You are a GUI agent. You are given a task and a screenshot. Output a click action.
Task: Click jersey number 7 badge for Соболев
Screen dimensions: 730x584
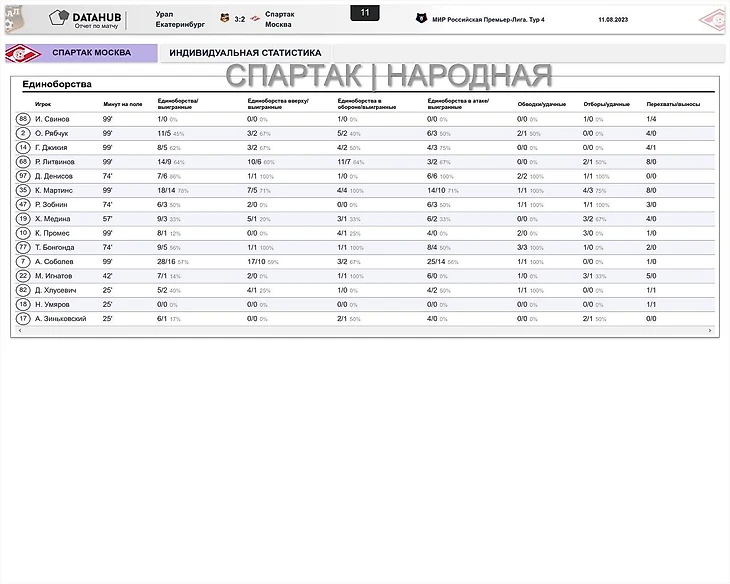tap(22, 262)
